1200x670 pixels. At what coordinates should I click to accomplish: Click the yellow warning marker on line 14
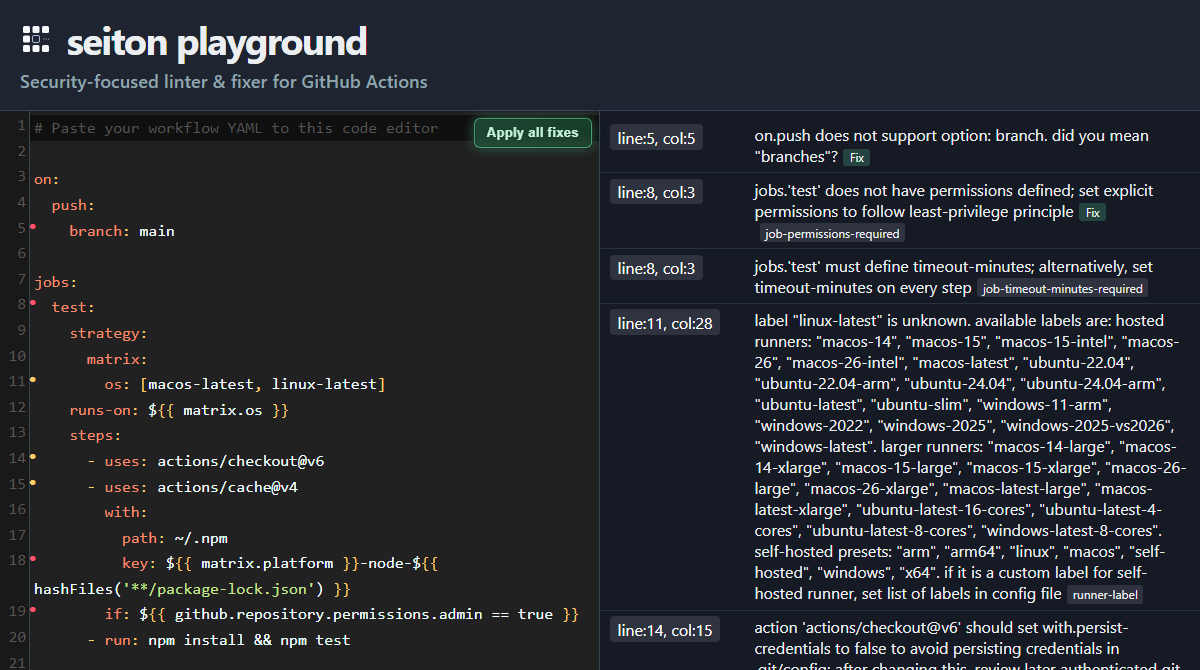pos(32,456)
